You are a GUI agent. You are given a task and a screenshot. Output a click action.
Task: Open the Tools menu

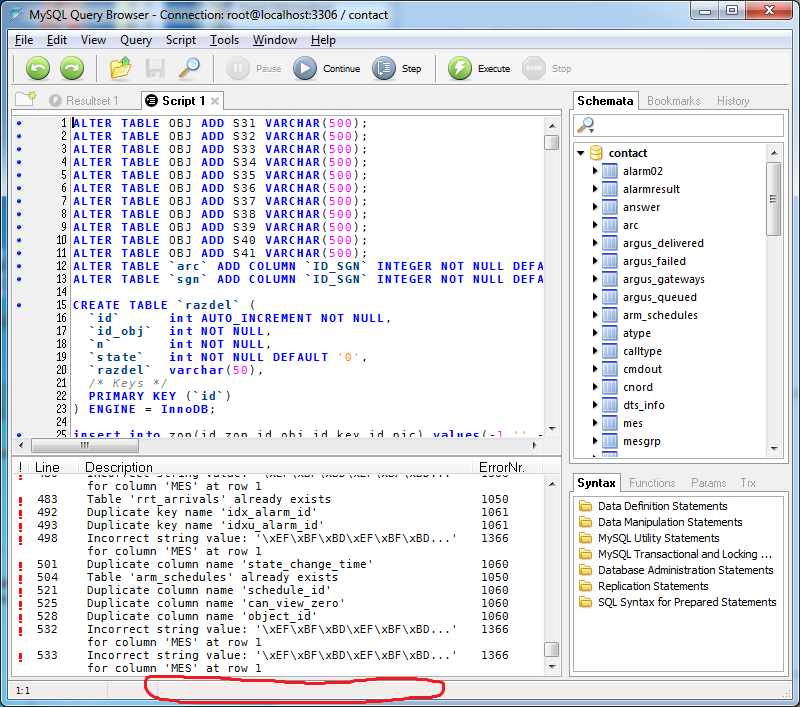[x=224, y=40]
